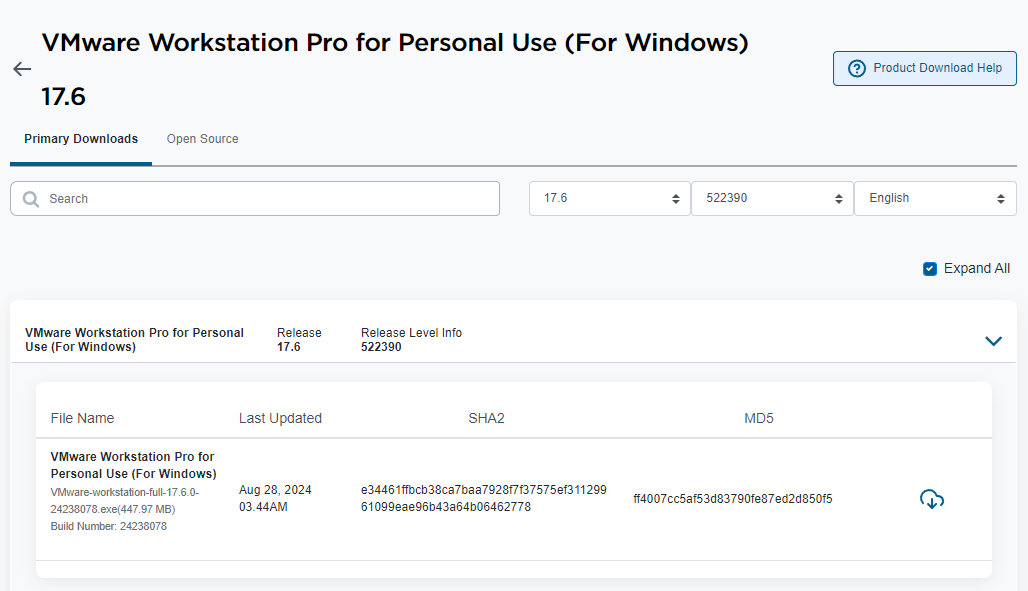
Task: Click the download cloud icon
Action: (932, 499)
